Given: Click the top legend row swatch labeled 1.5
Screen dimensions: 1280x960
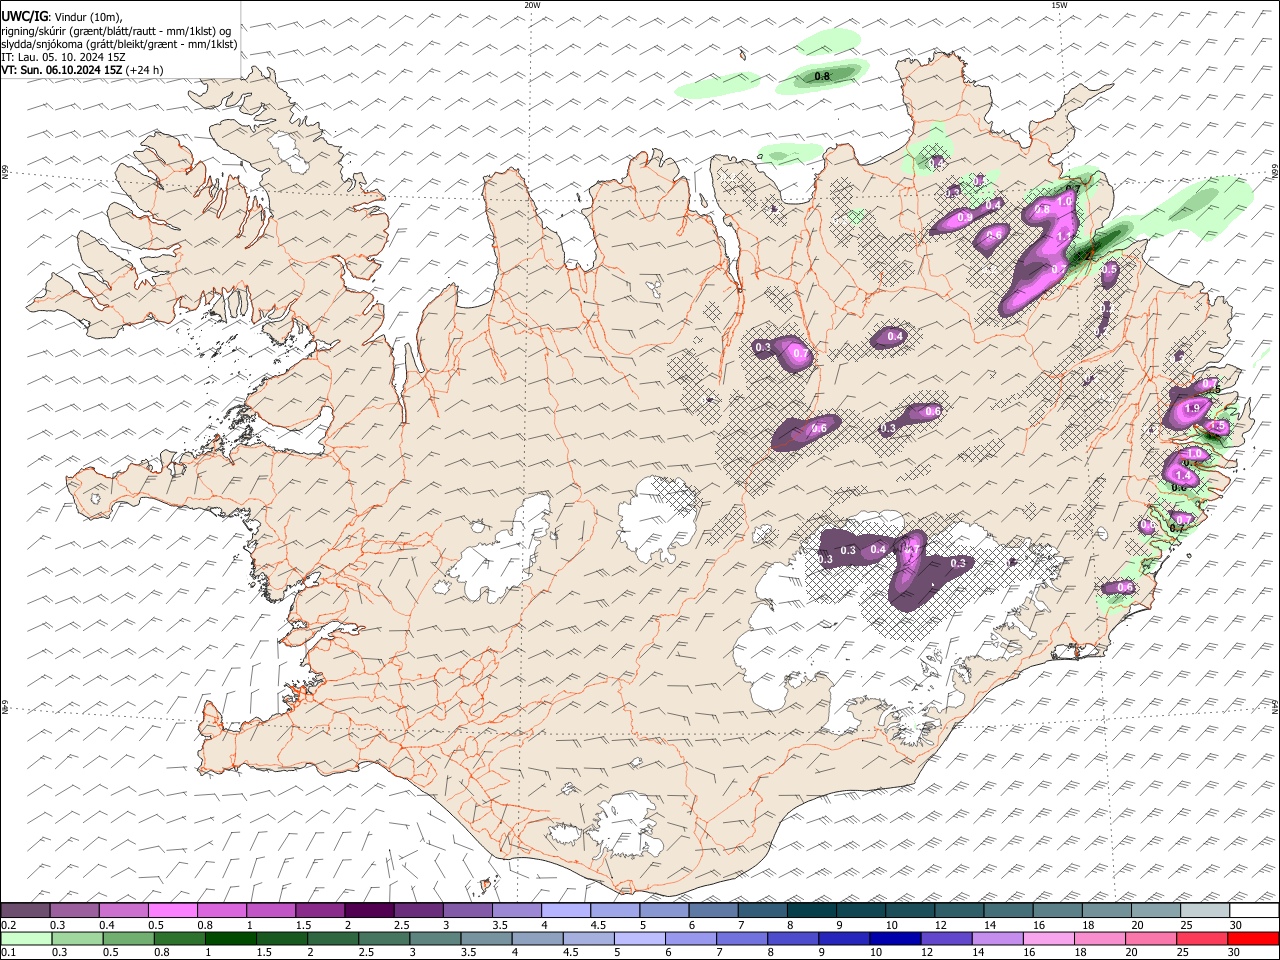Looking at the screenshot, I should pyautogui.click(x=320, y=911).
